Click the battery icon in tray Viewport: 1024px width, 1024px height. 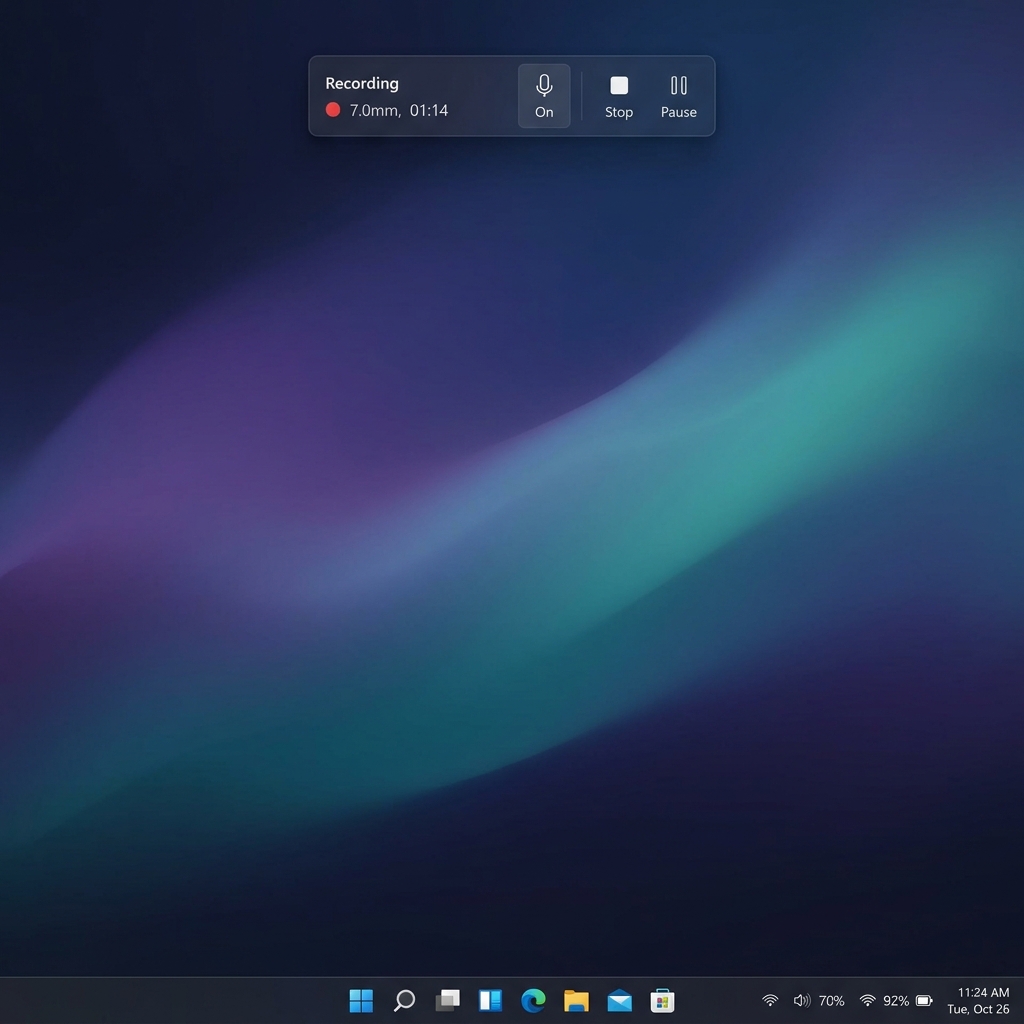[924, 1000]
